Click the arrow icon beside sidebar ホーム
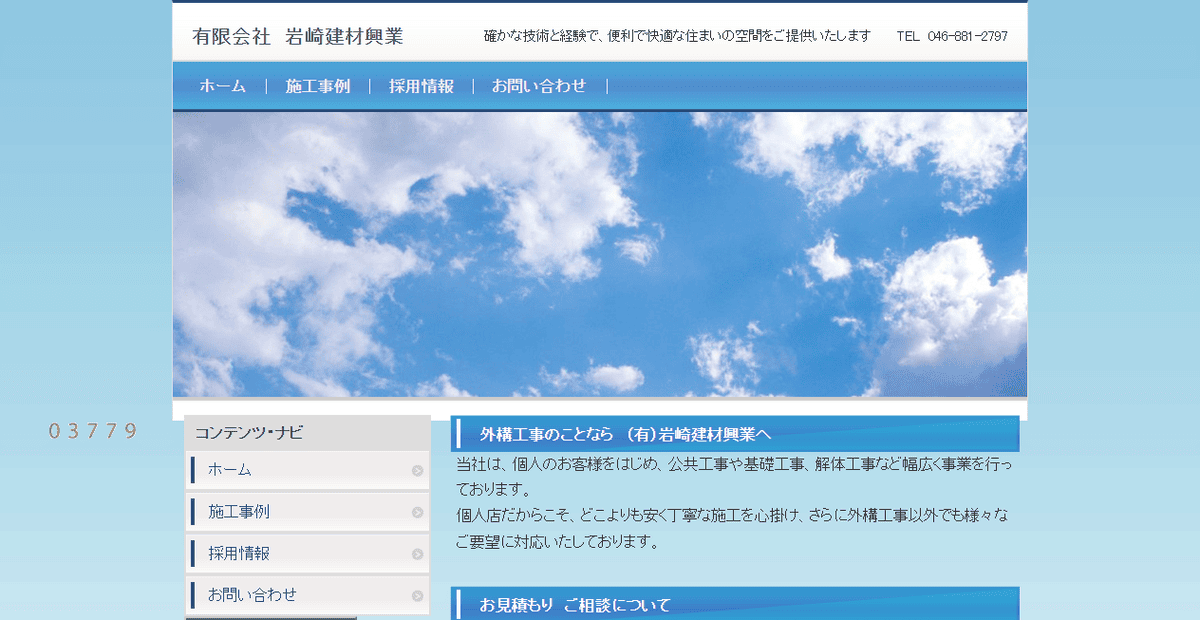Screen dimensions: 1200x620 (x=417, y=469)
